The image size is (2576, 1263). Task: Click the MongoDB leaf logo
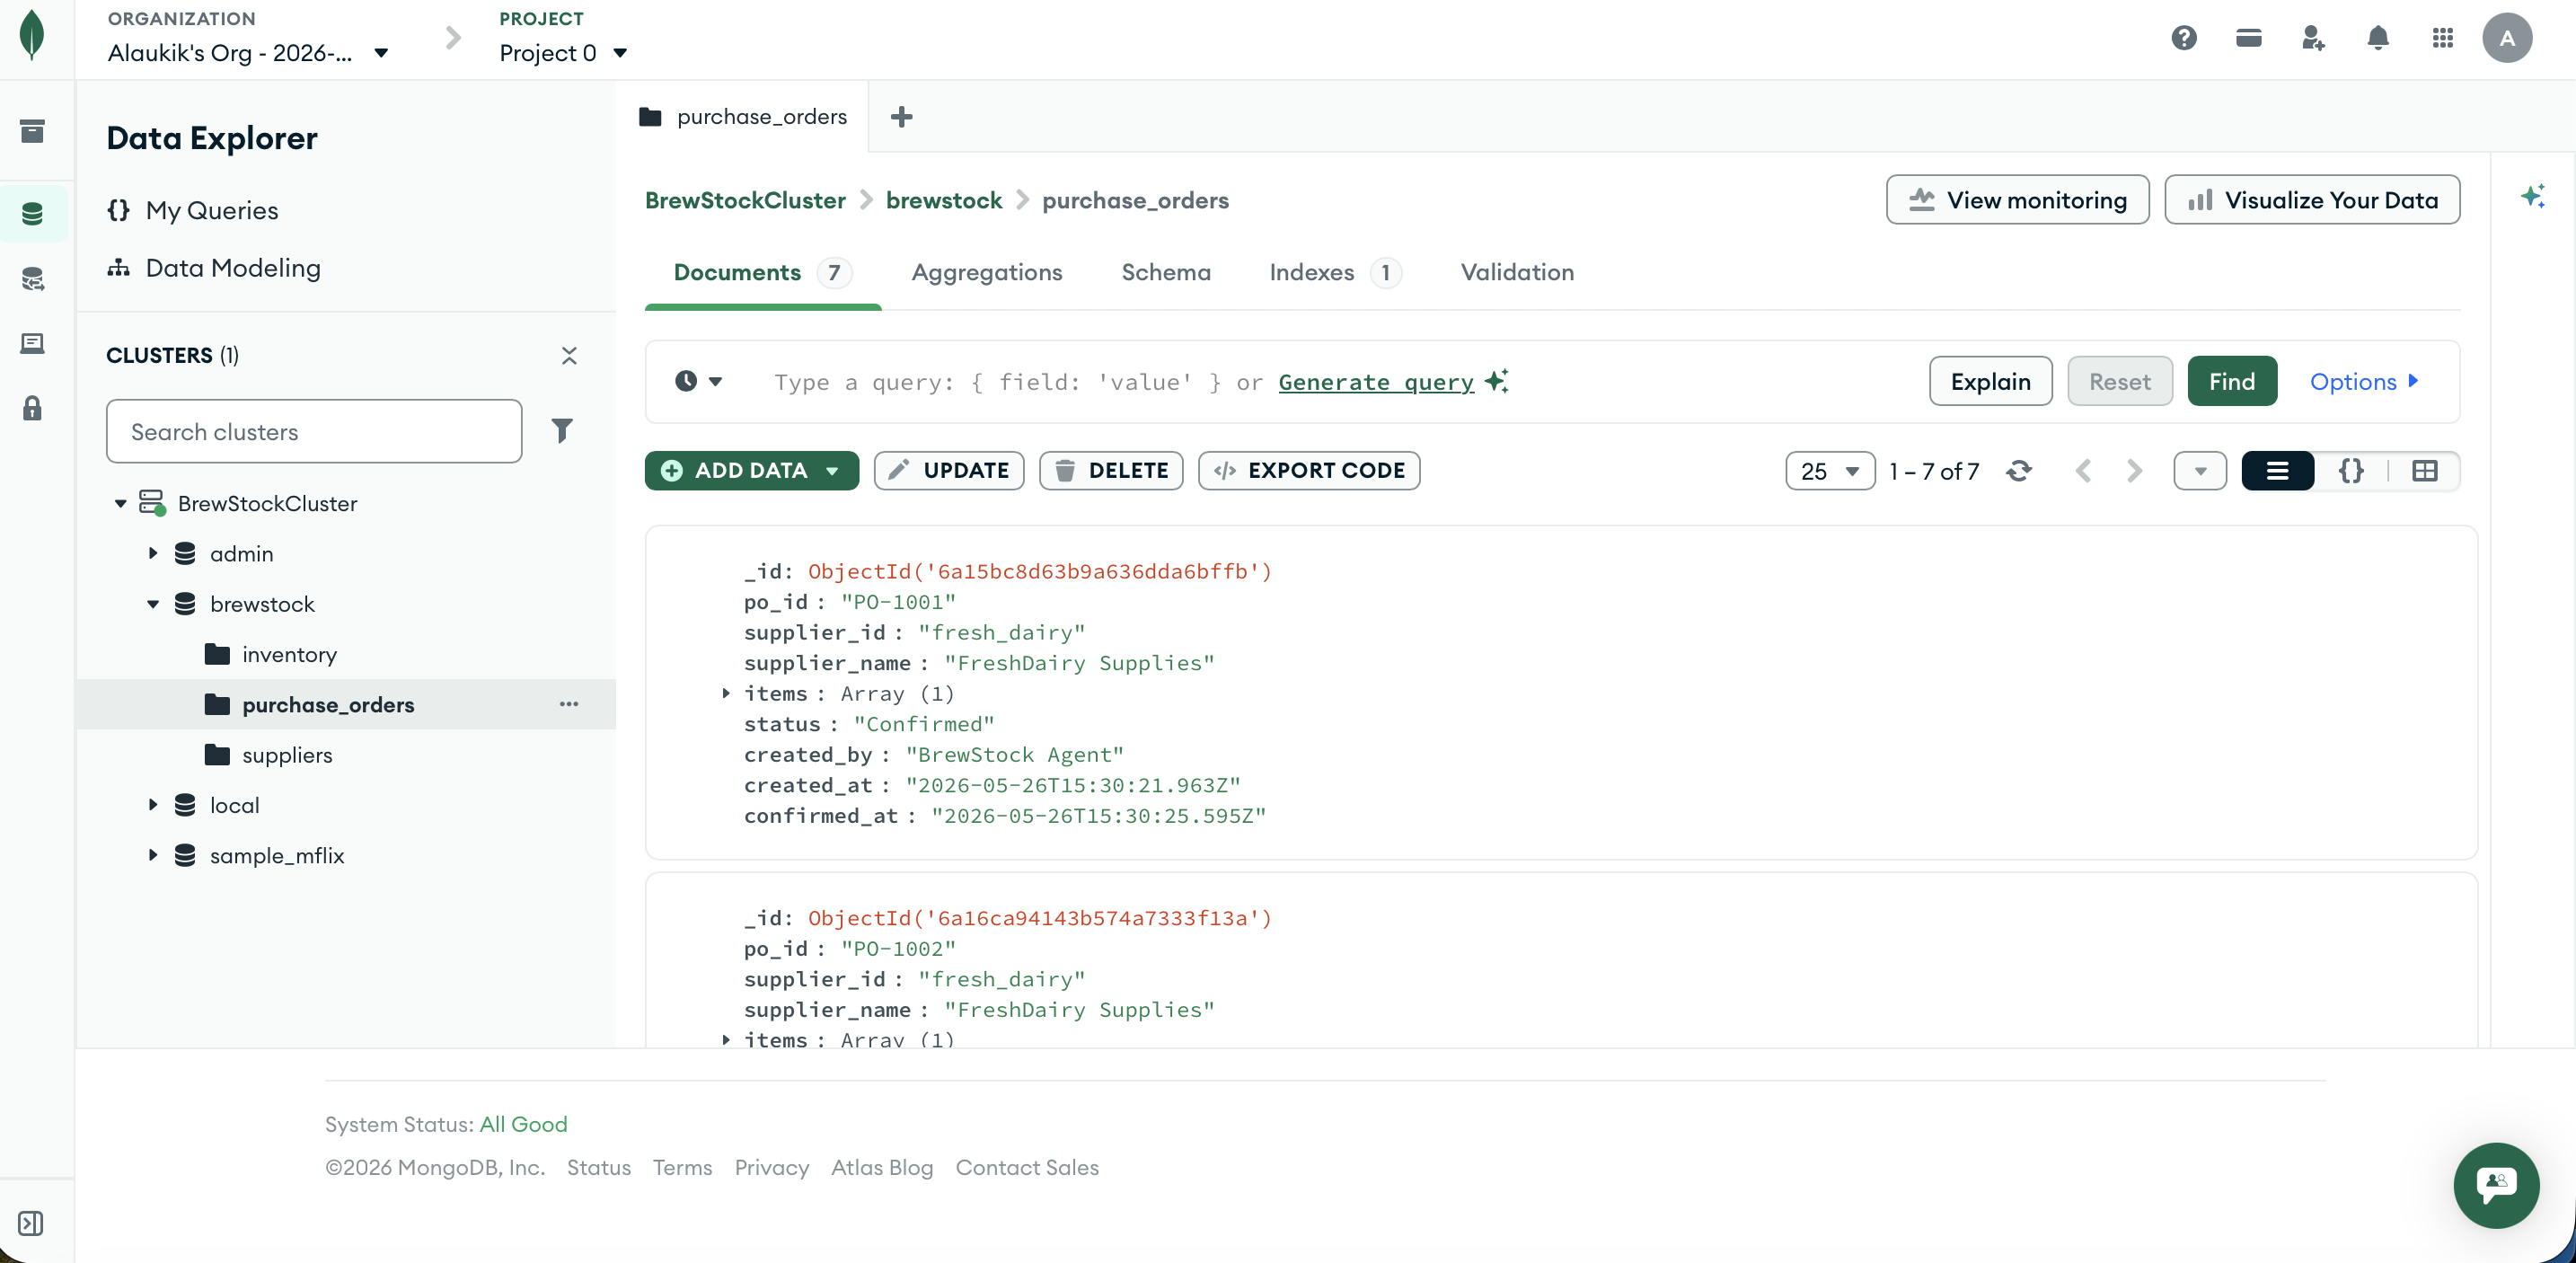point(32,36)
